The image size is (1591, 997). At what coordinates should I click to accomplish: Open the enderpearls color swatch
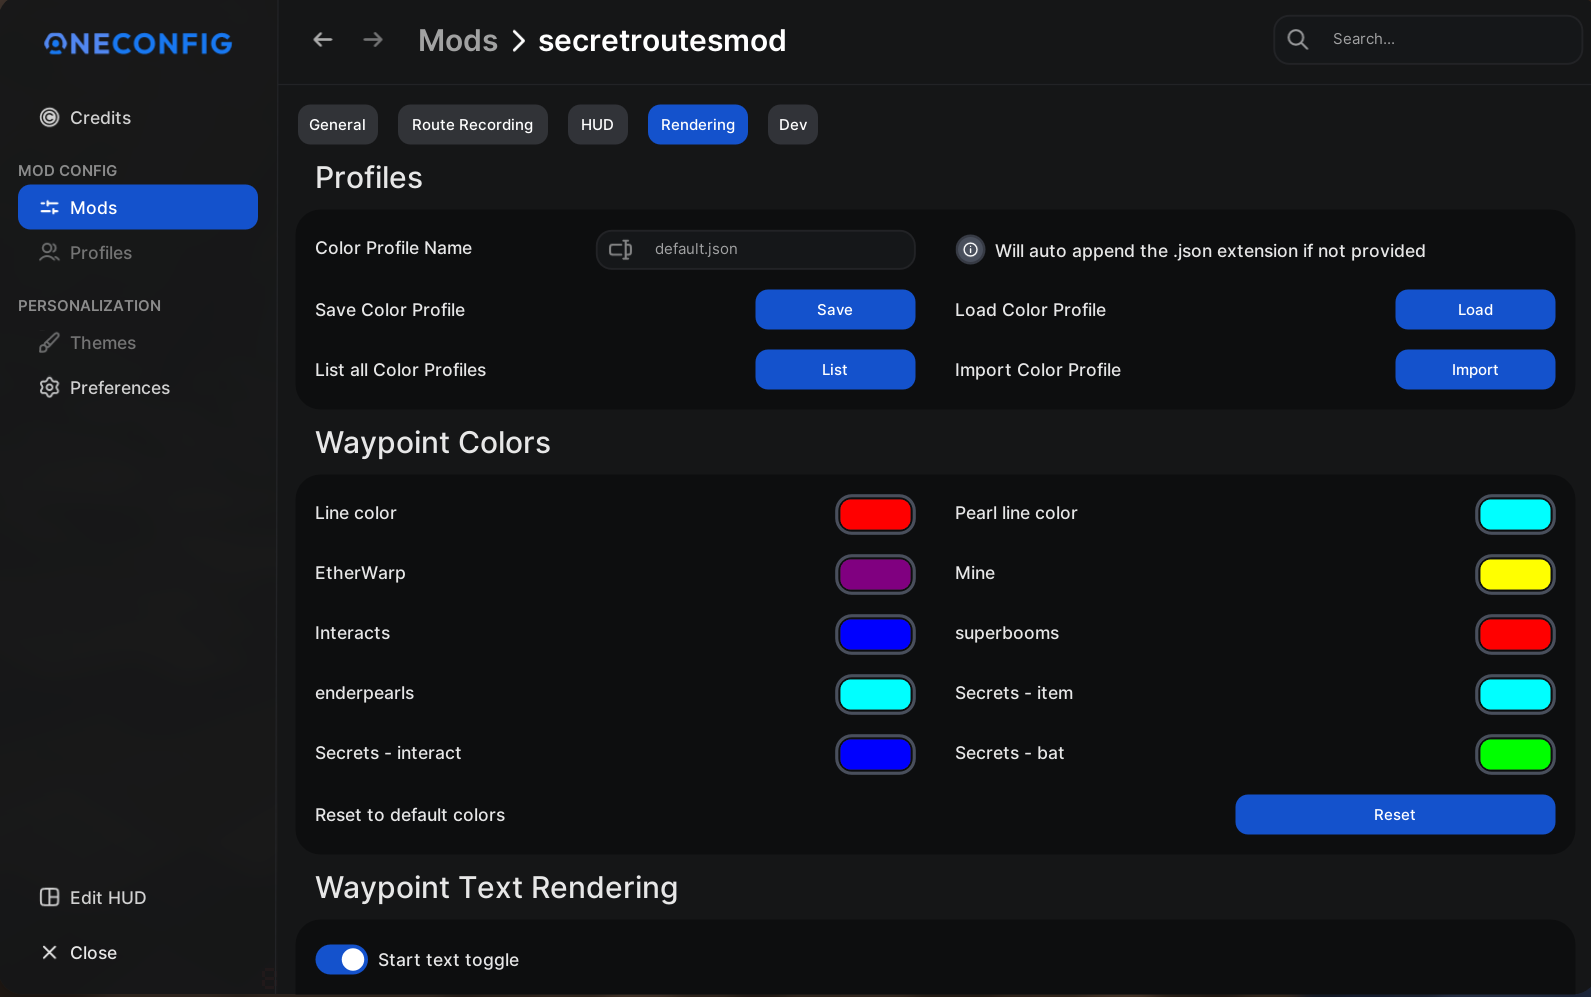(875, 695)
